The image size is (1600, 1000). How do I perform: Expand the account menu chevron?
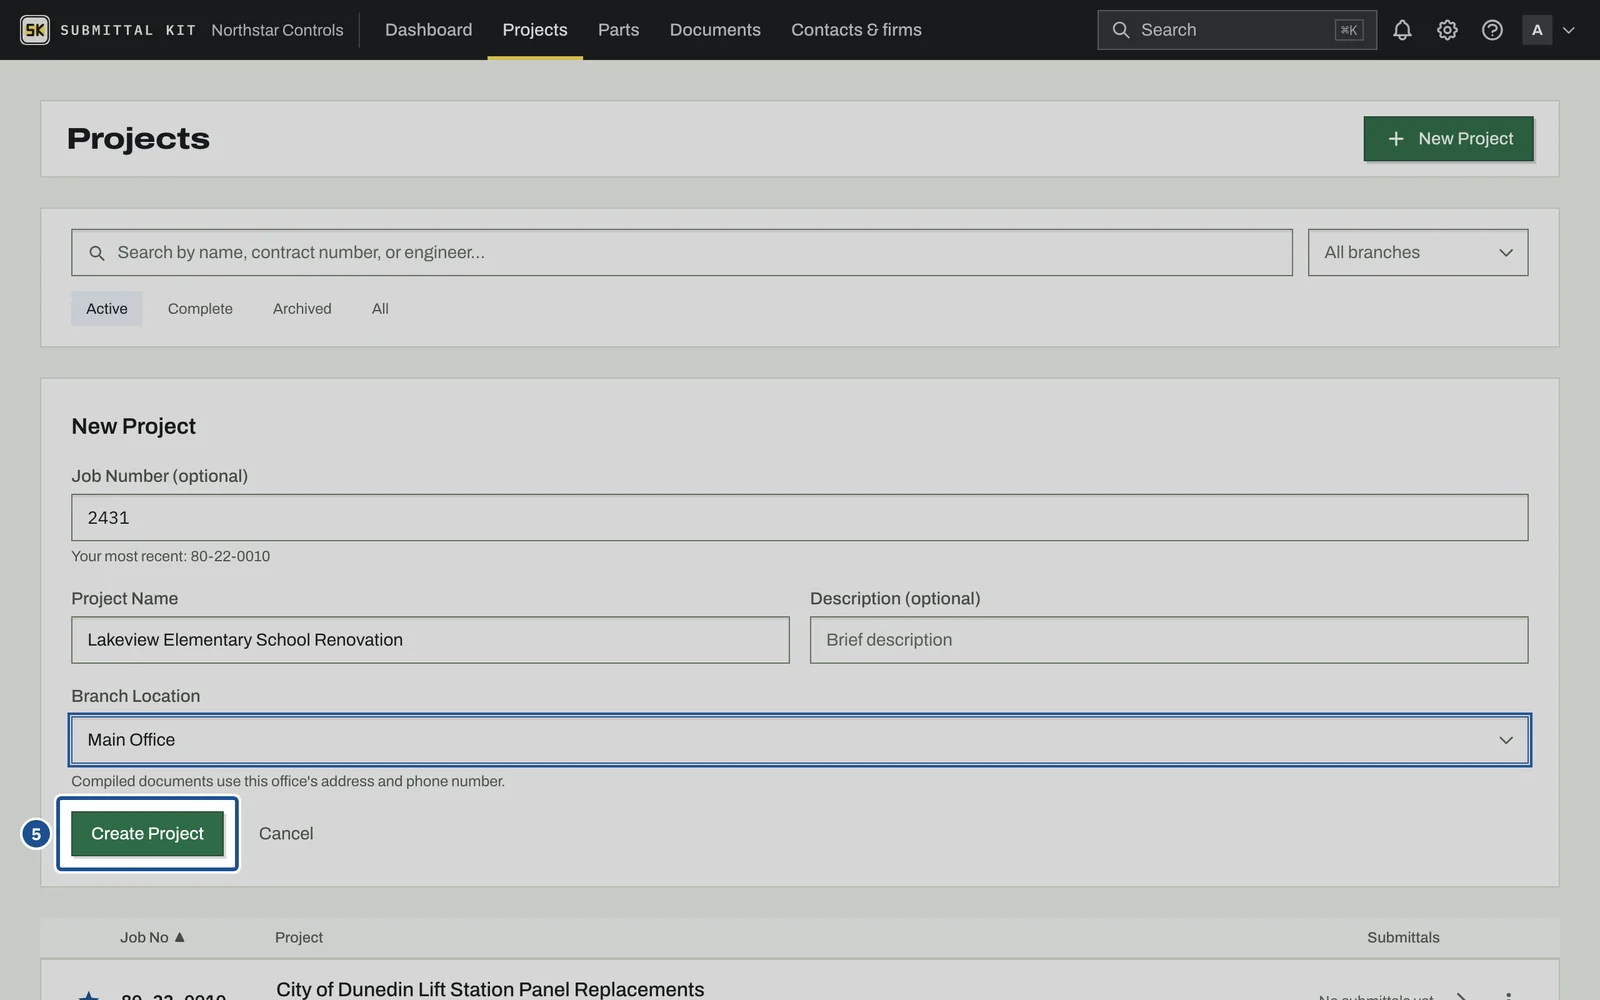click(1569, 30)
